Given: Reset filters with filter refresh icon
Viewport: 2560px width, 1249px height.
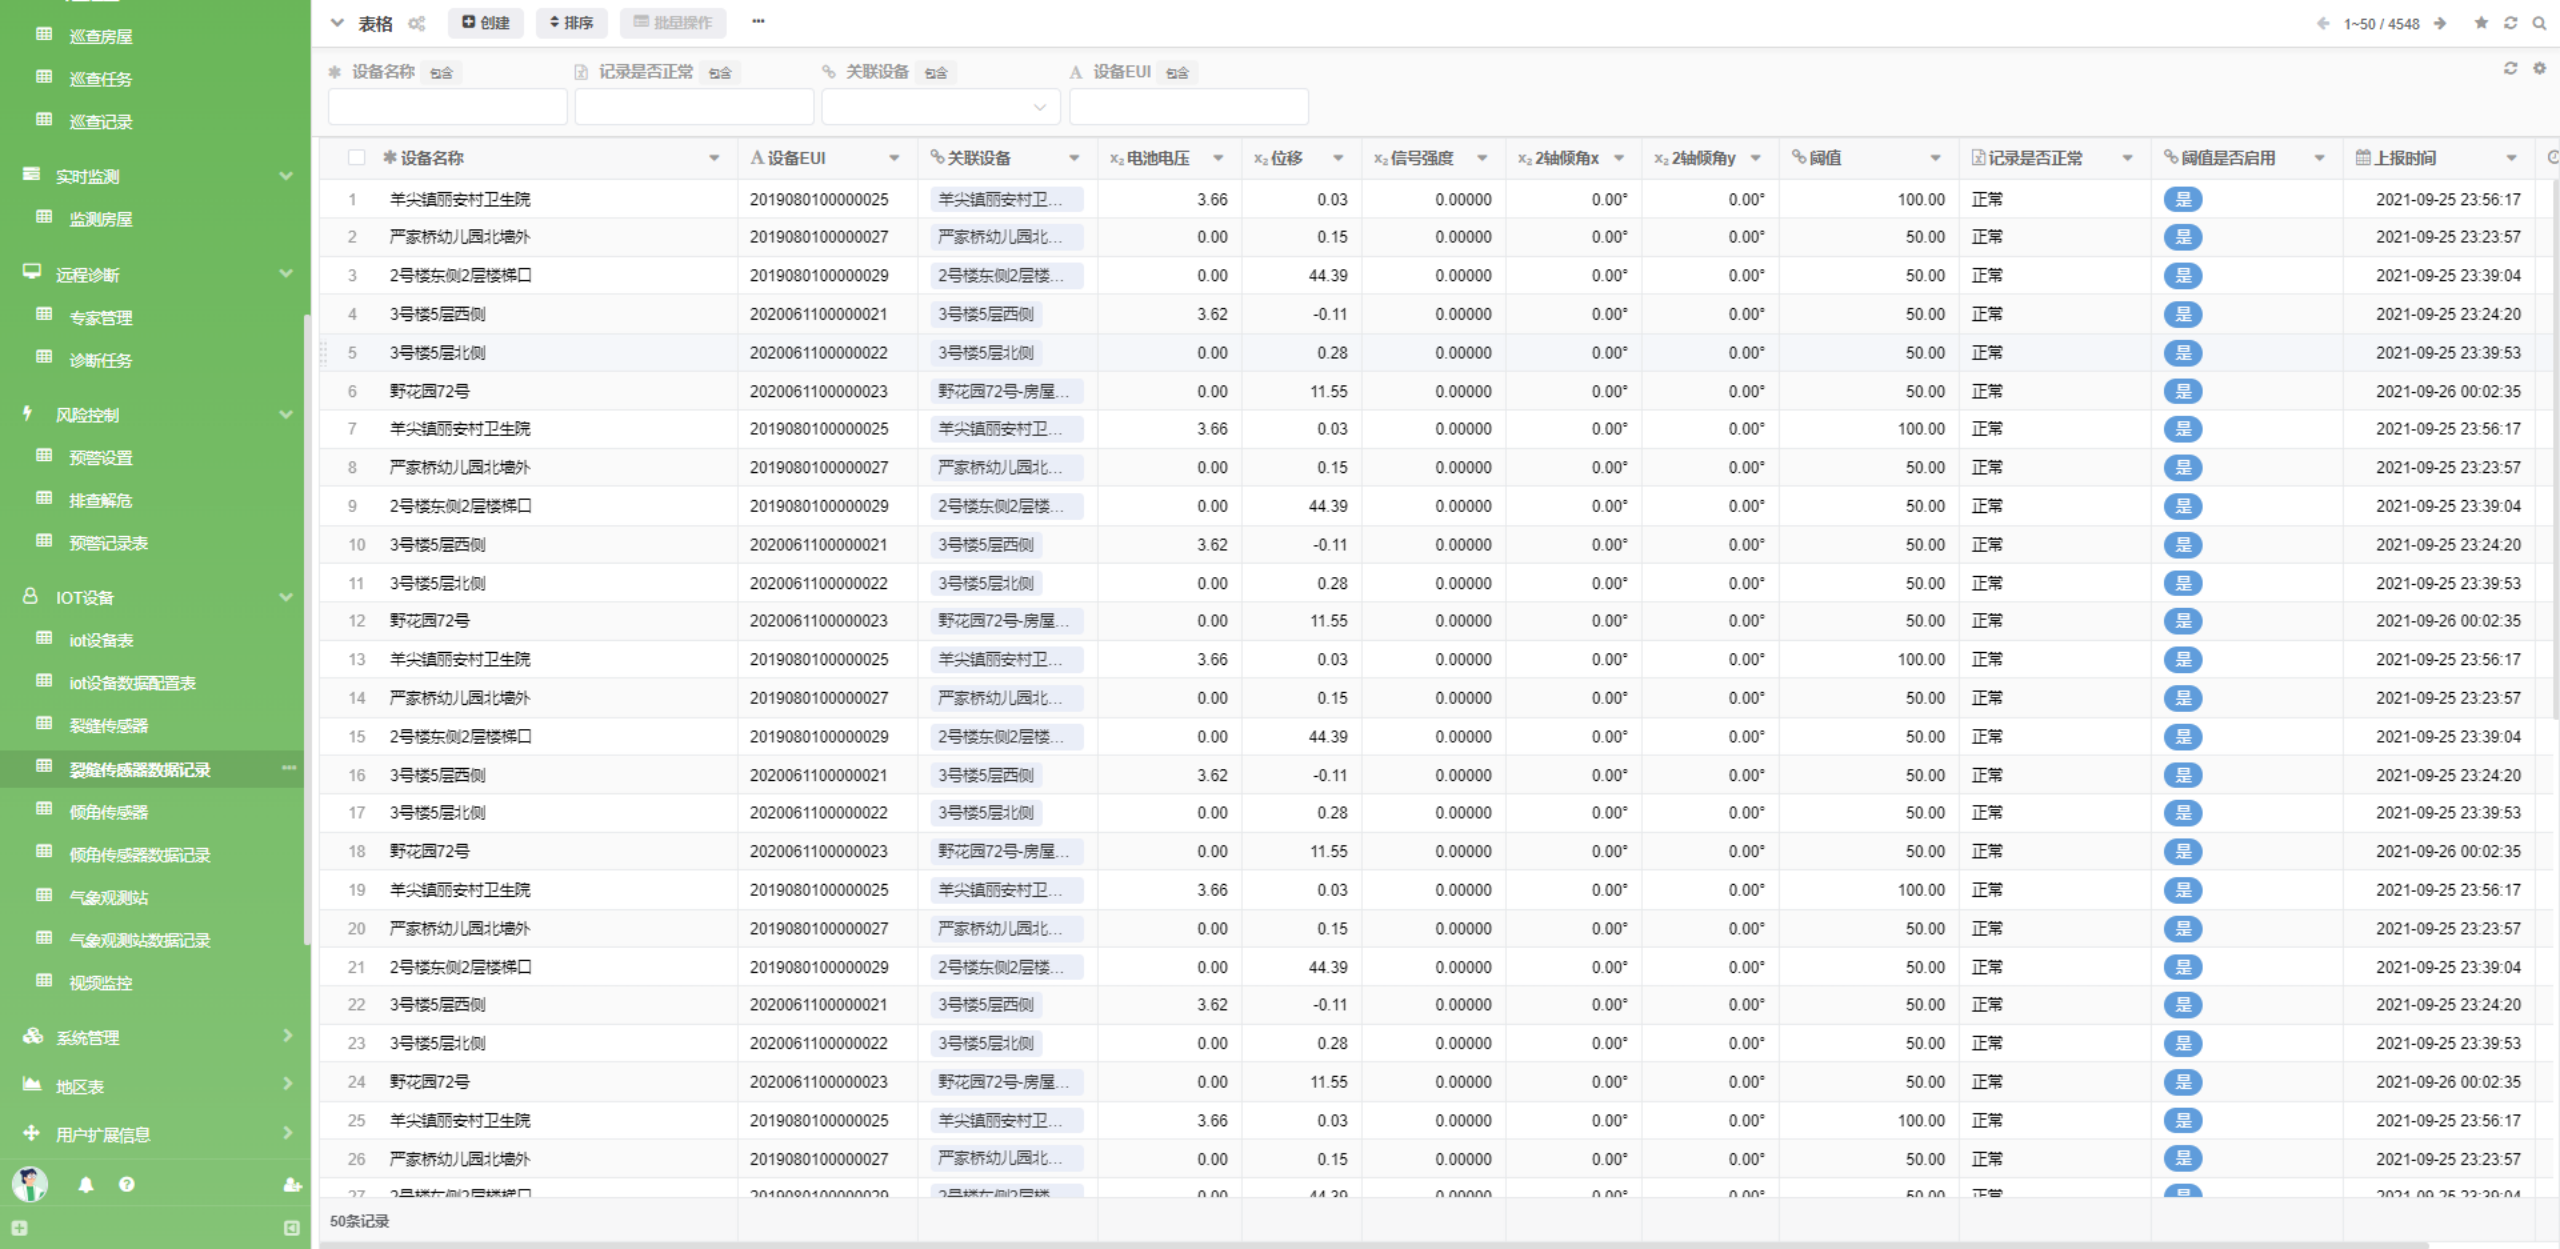Looking at the screenshot, I should tap(2510, 68).
